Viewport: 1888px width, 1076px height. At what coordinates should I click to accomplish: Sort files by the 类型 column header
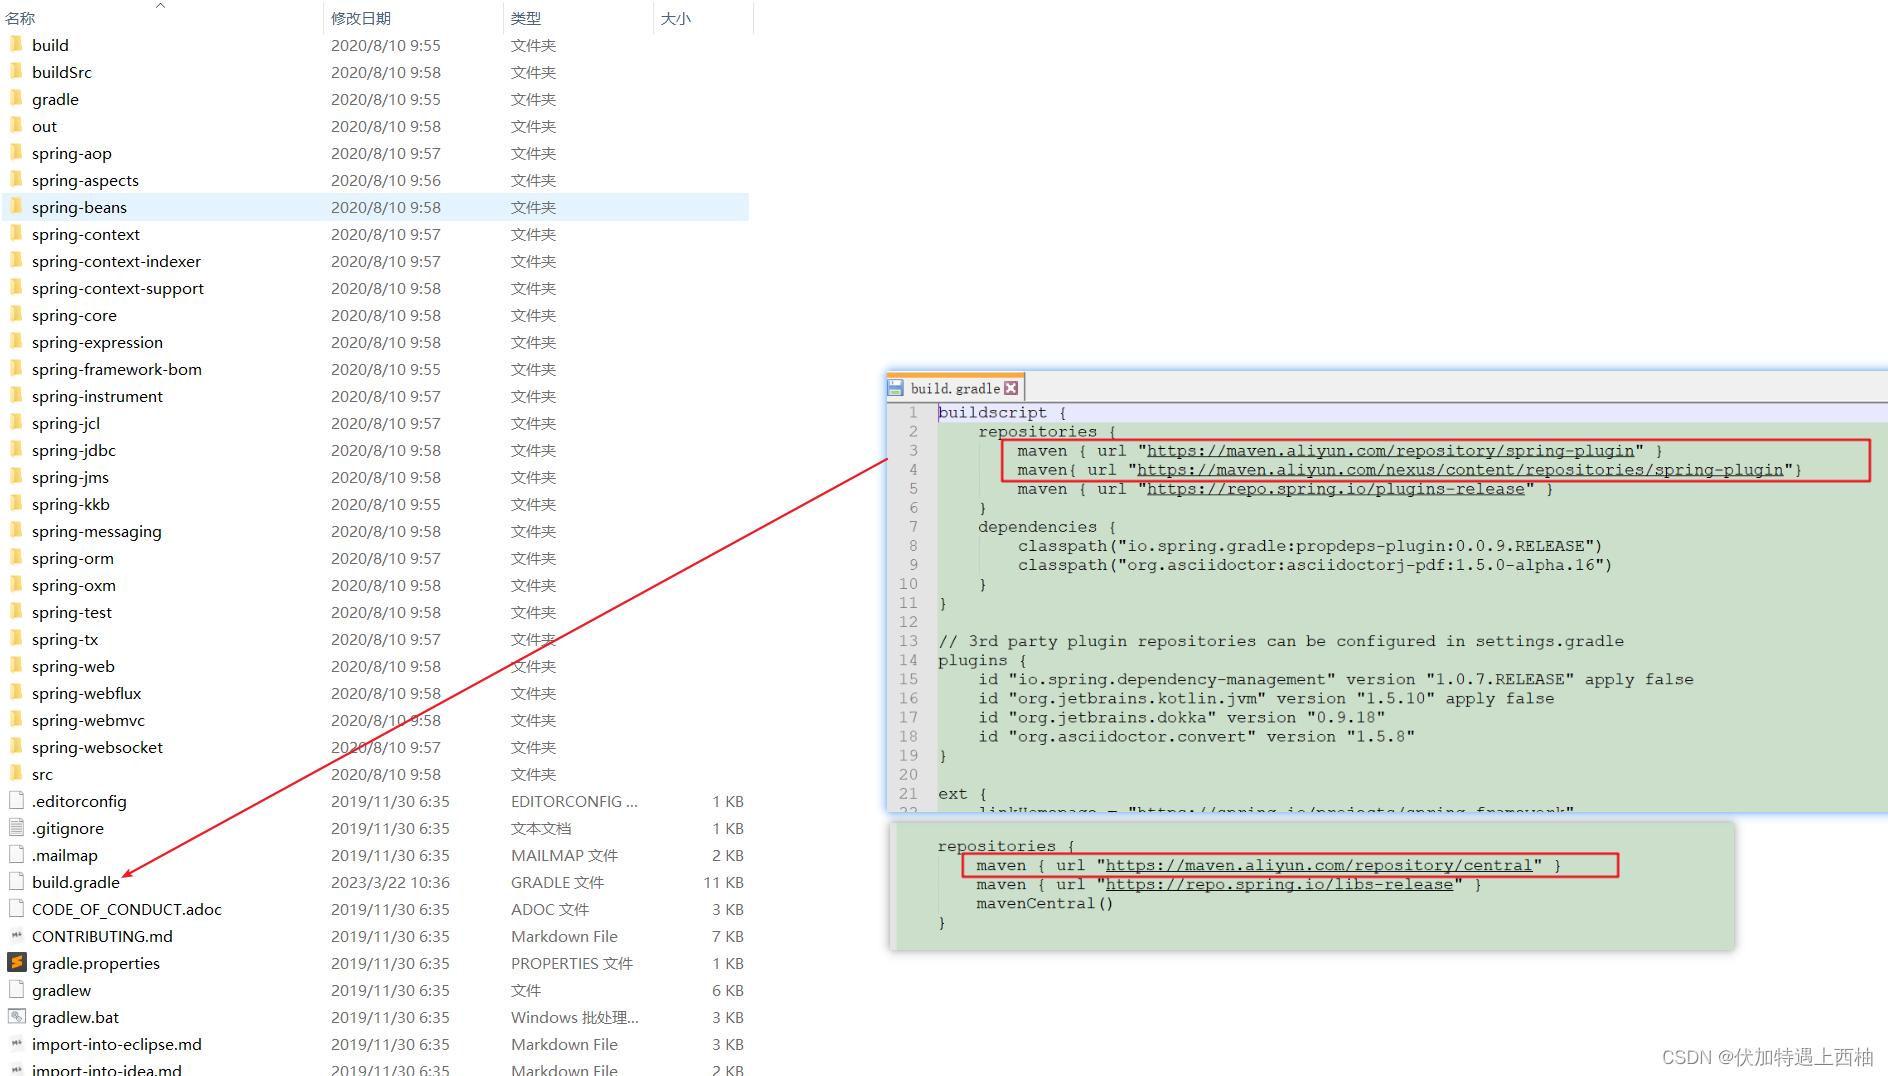[526, 18]
